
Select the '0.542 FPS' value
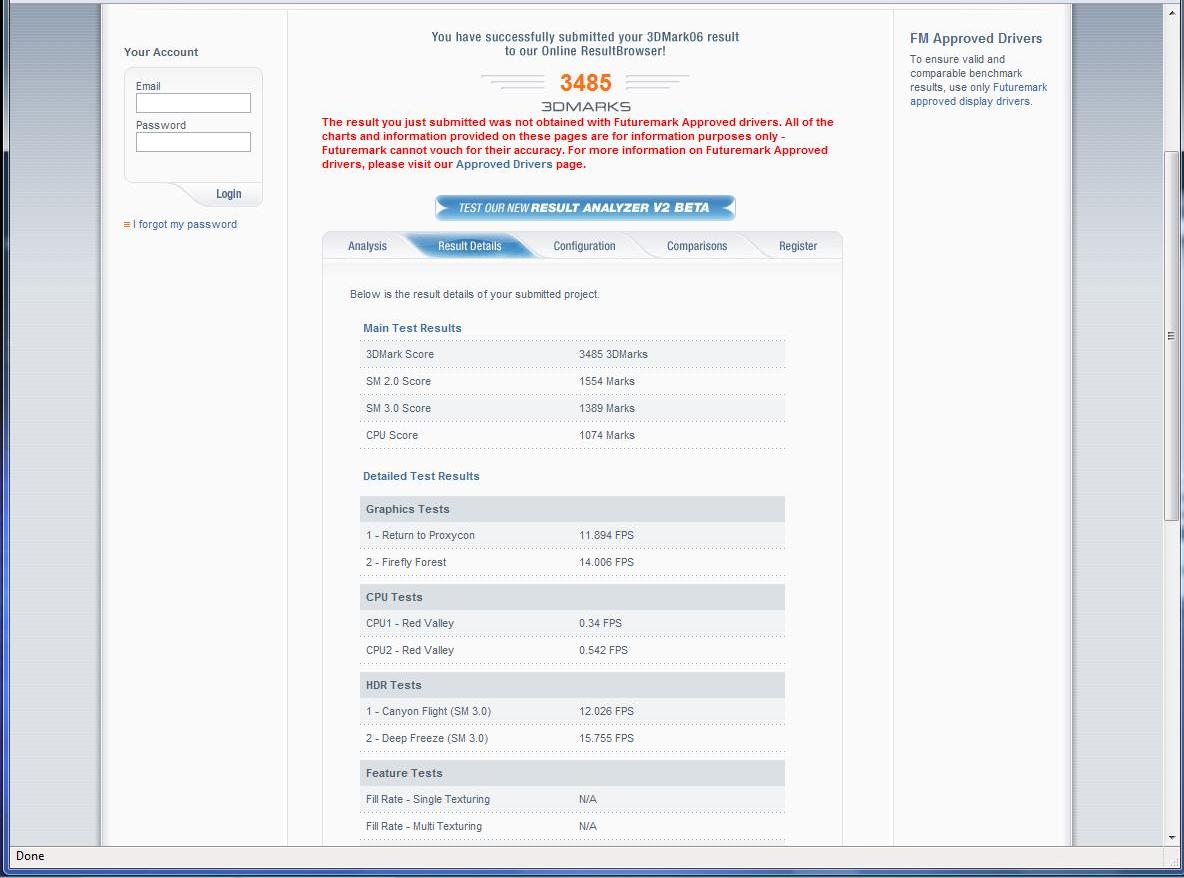603,651
